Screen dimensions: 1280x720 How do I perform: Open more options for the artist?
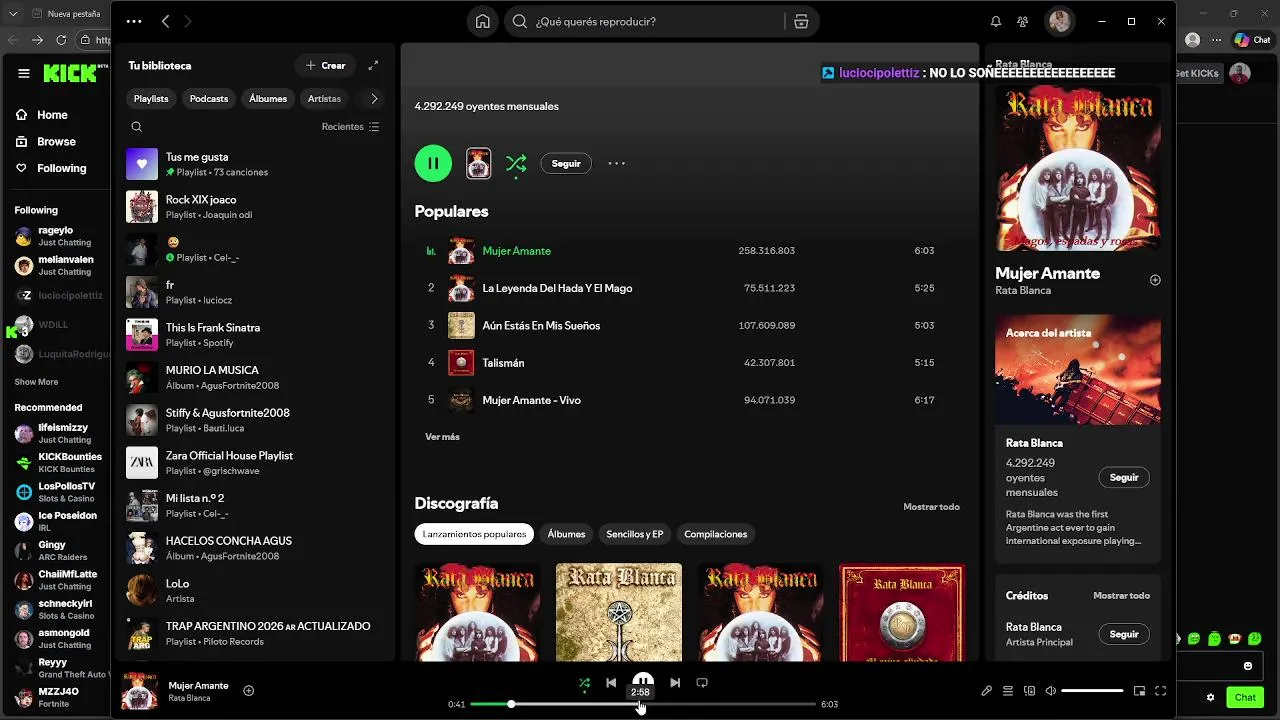coord(617,163)
